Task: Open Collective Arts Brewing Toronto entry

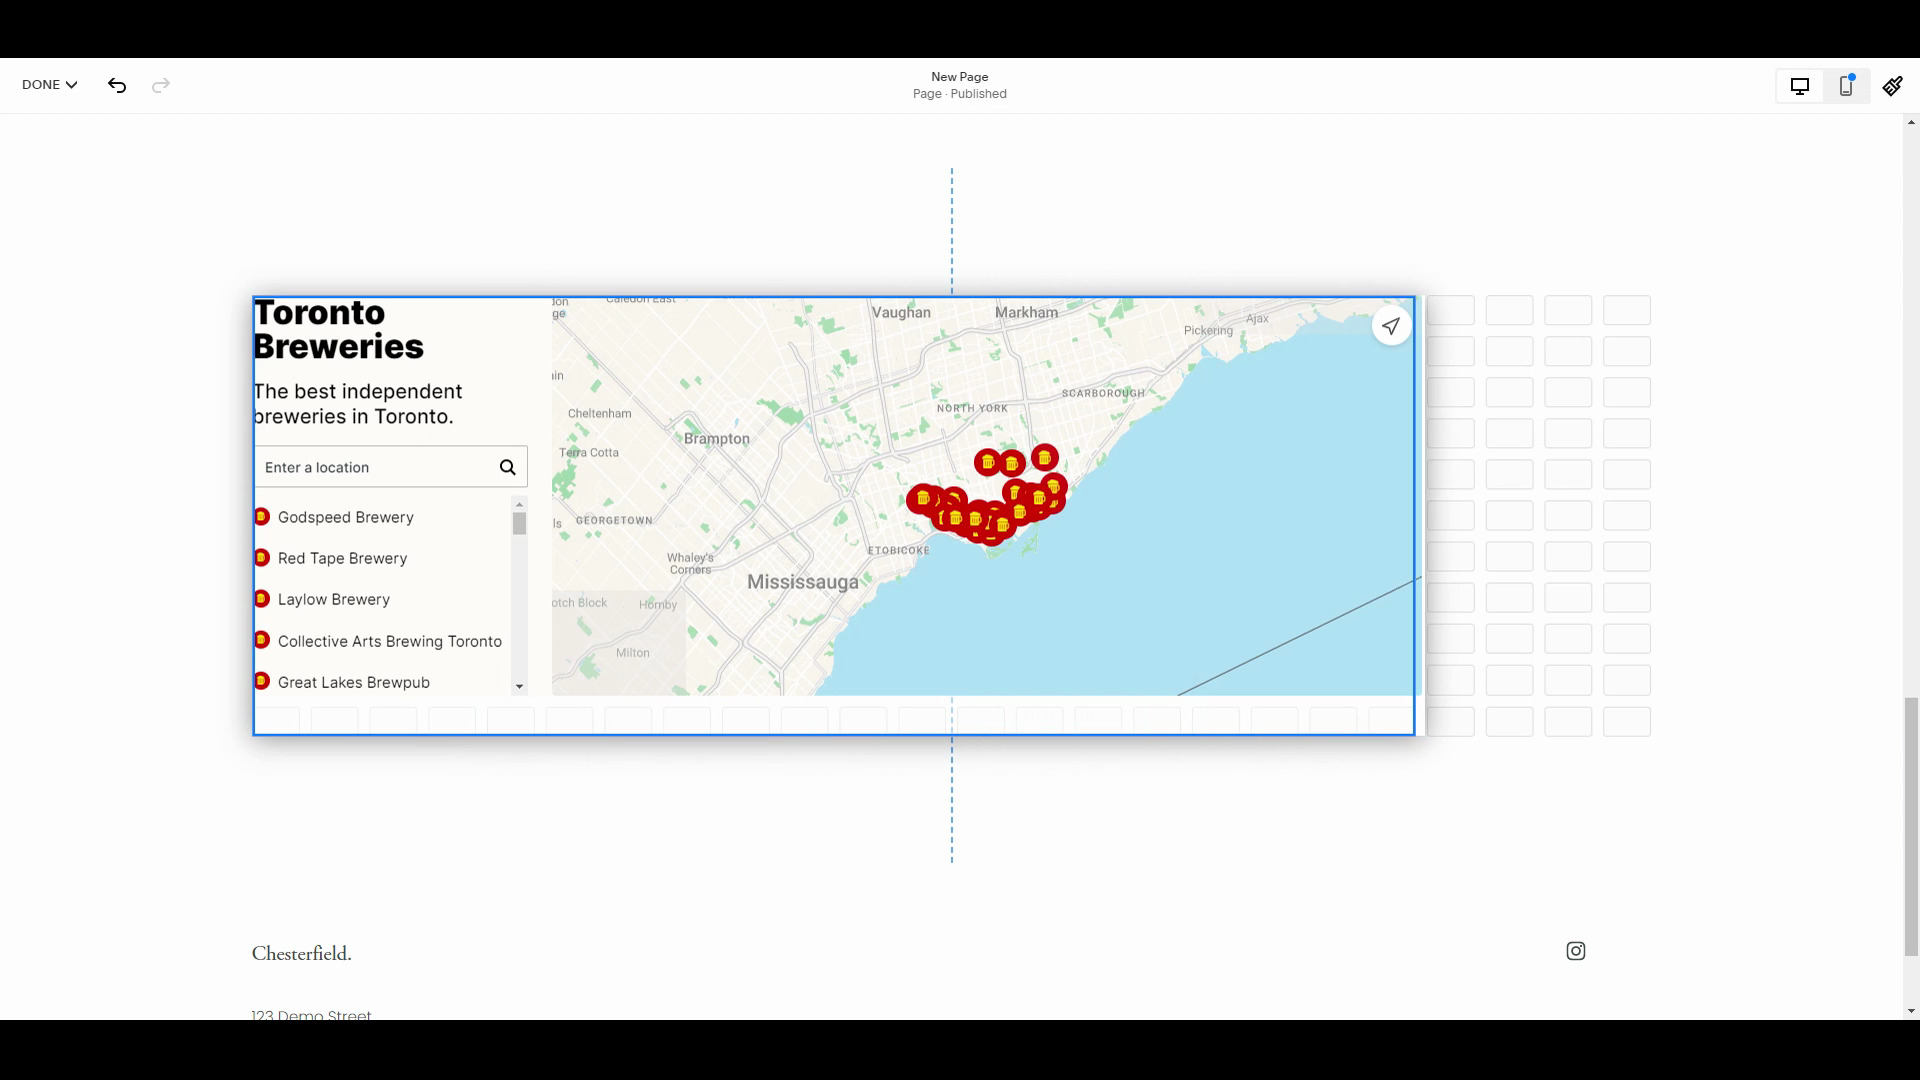Action: (x=389, y=641)
